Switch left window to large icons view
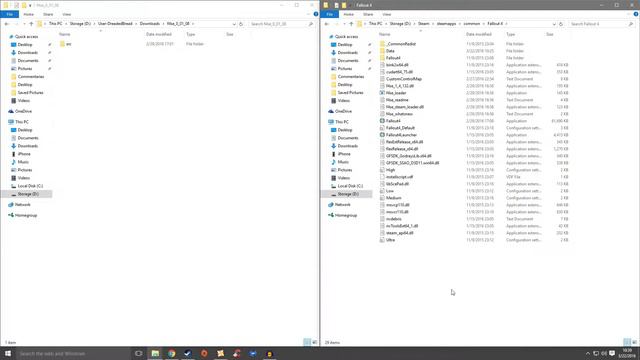This screenshot has width=640, height=360. coord(314,342)
